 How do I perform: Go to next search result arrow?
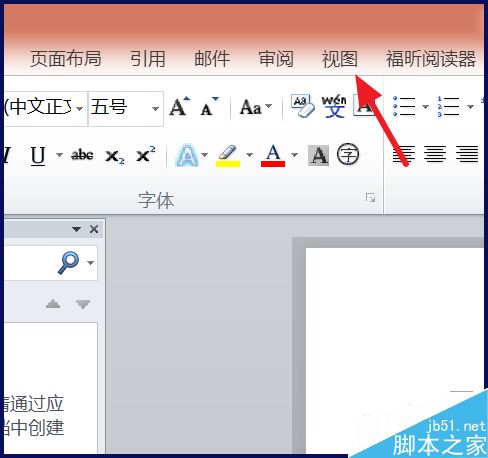click(83, 304)
